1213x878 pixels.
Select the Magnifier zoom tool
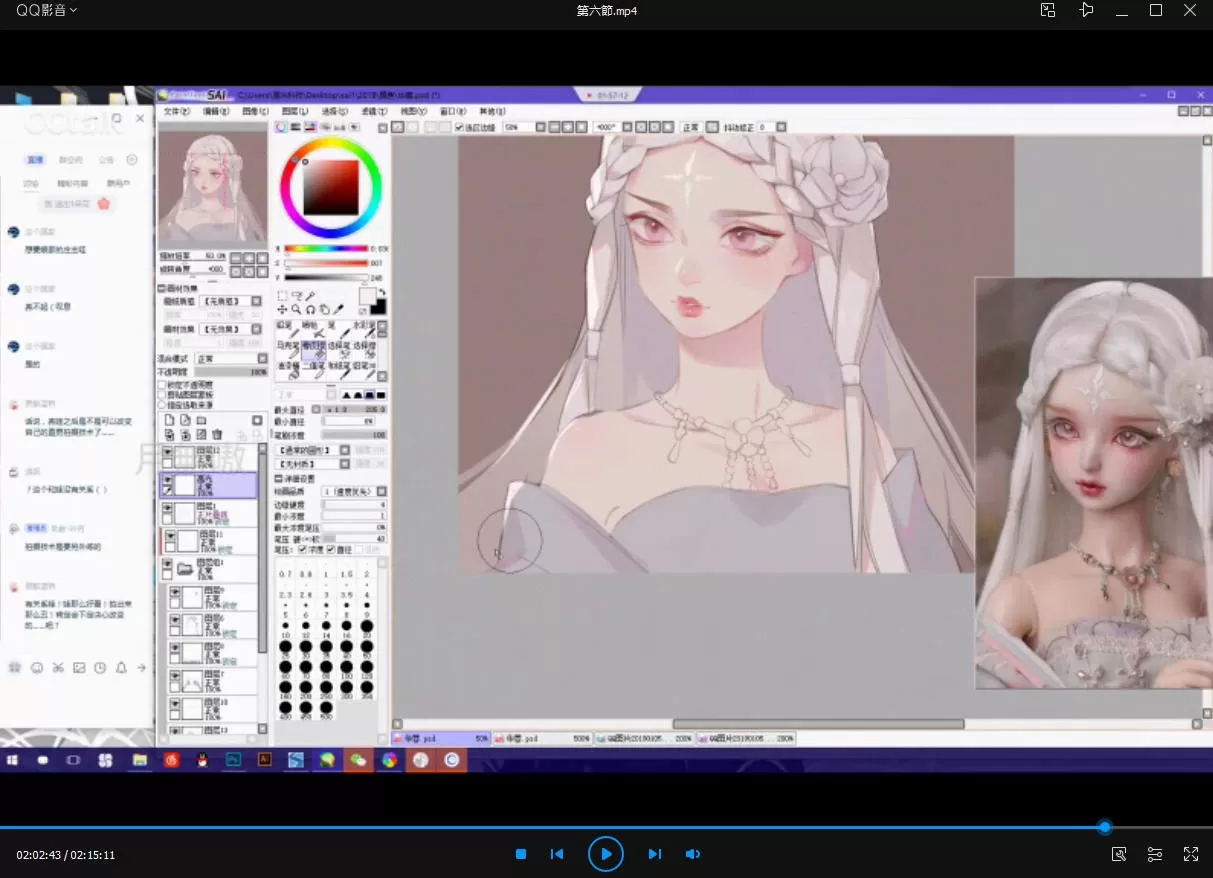297,308
